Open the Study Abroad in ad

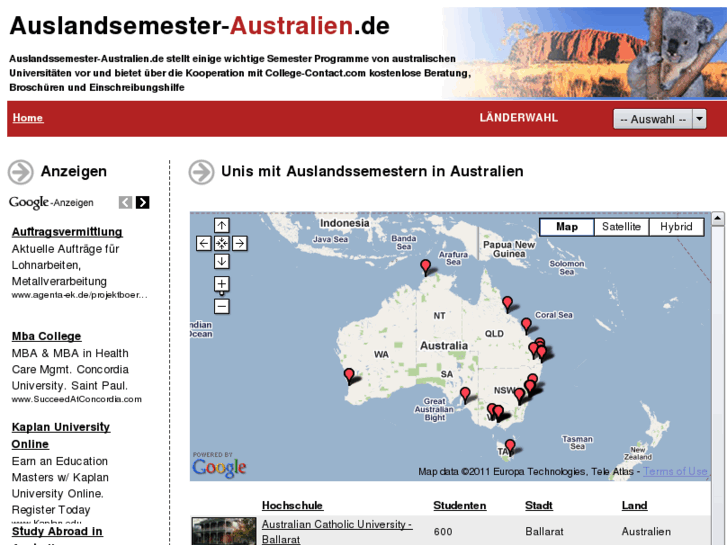(57, 532)
